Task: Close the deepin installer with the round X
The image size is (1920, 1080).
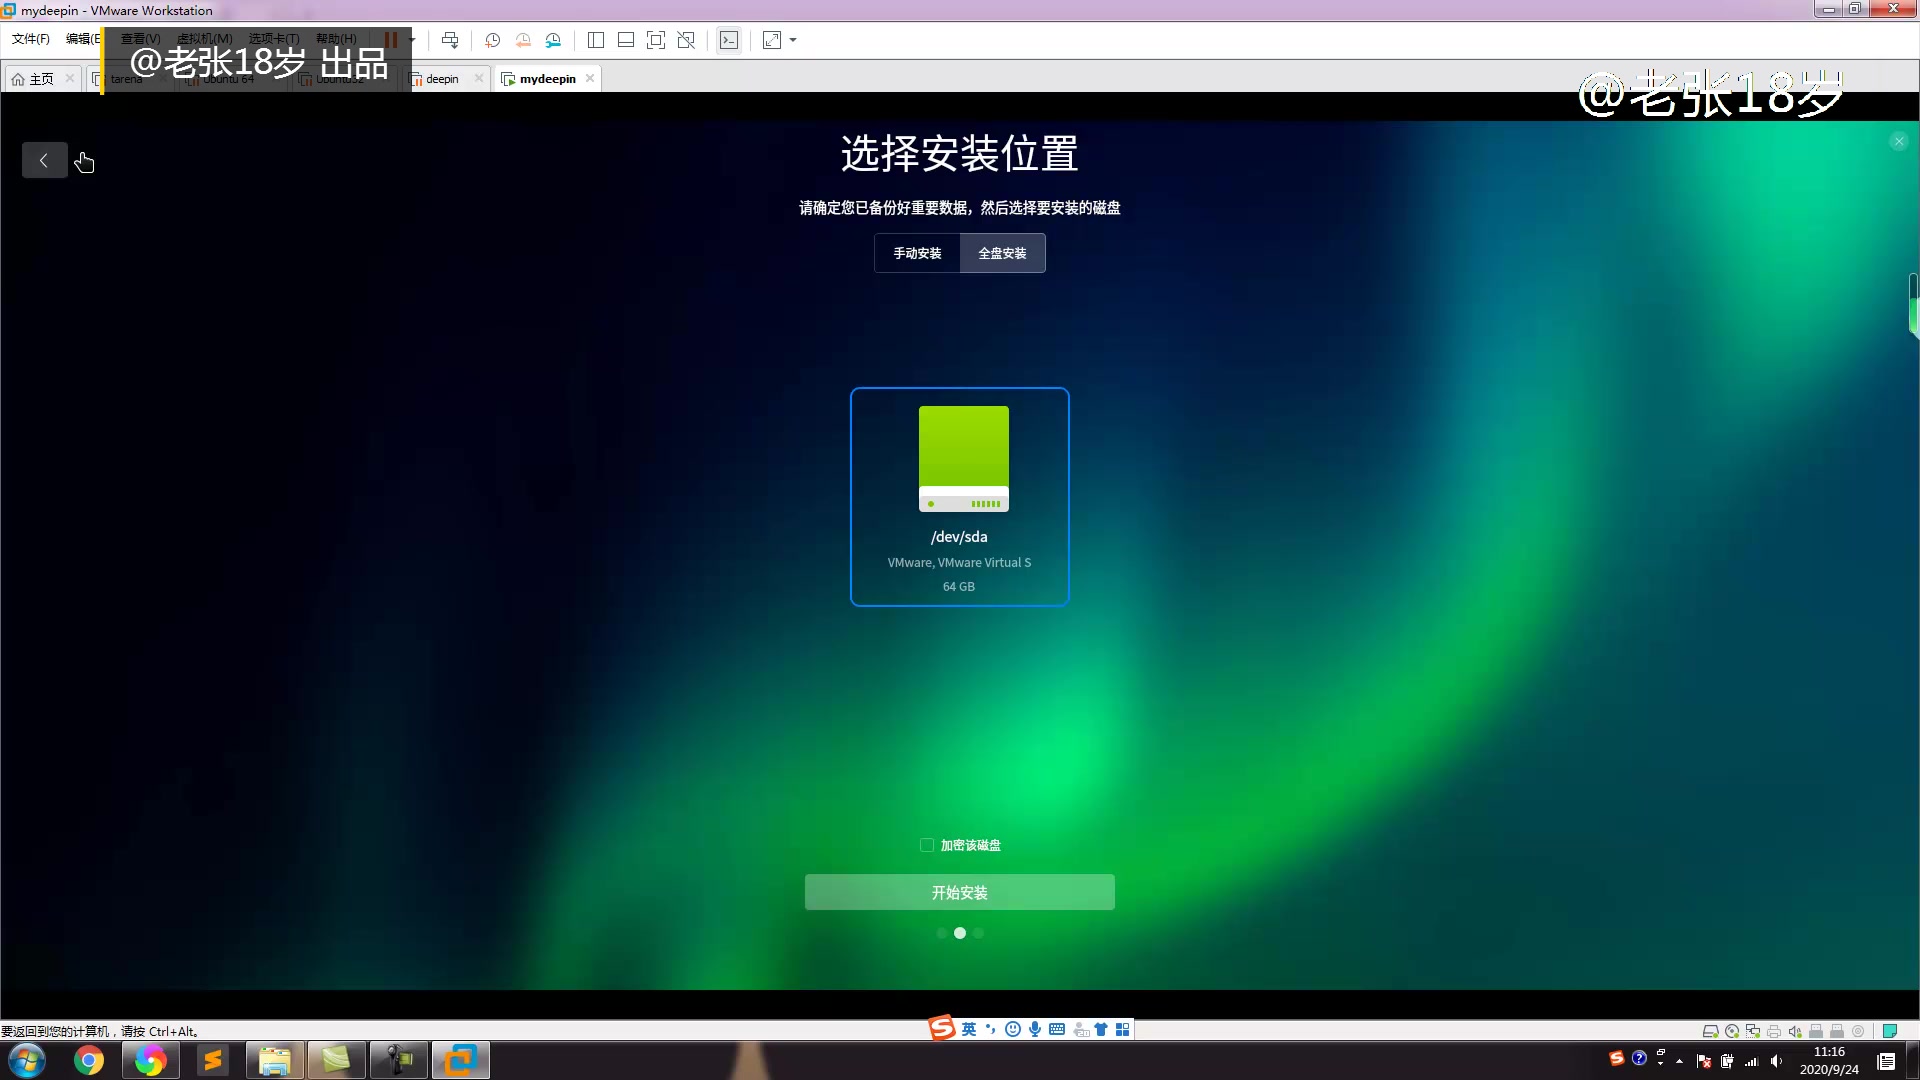Action: pos(1899,142)
